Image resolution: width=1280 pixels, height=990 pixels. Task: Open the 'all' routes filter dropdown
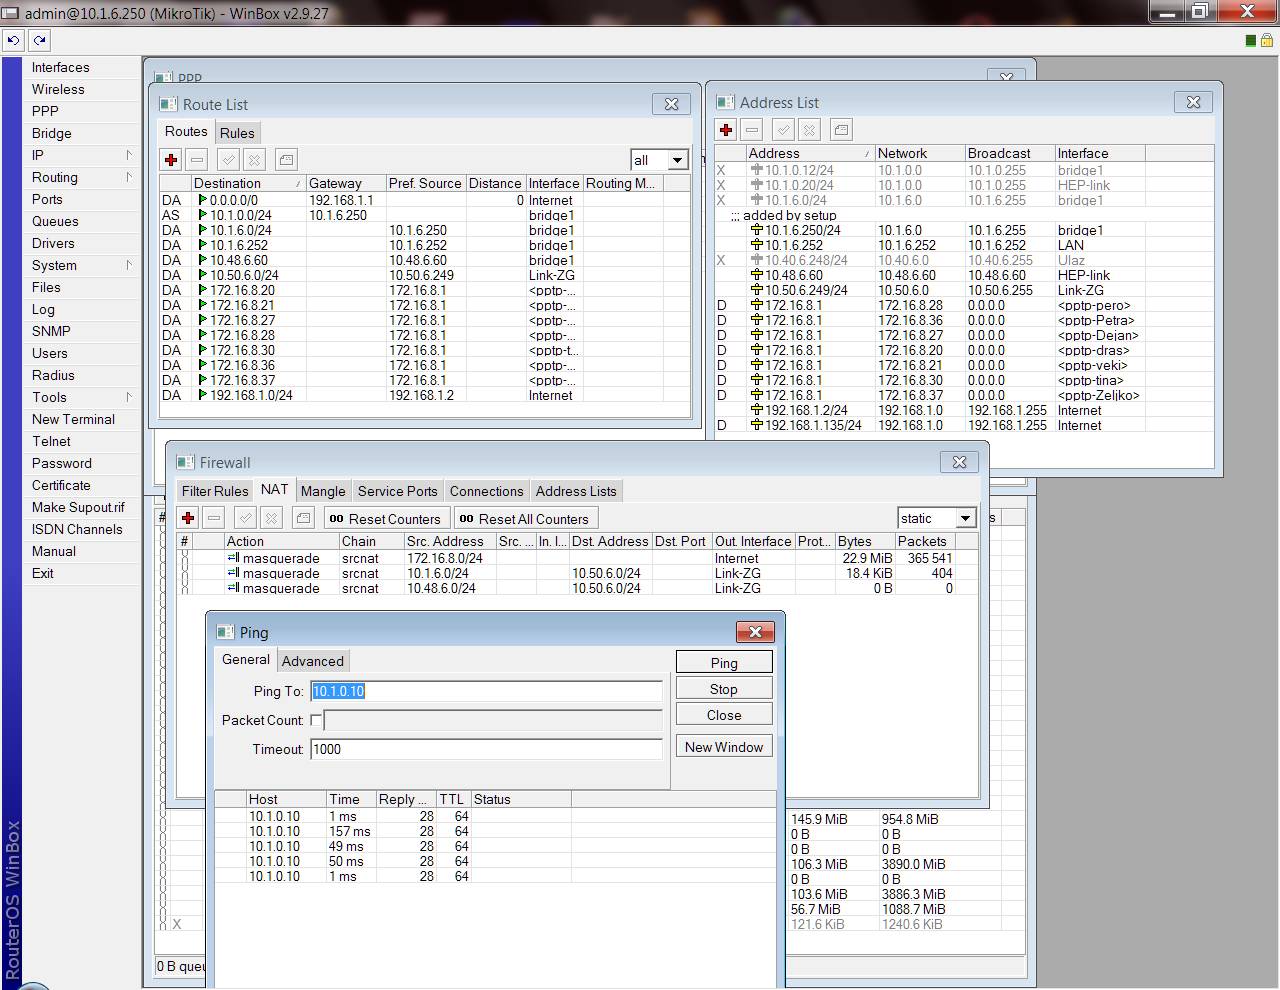[x=659, y=159]
